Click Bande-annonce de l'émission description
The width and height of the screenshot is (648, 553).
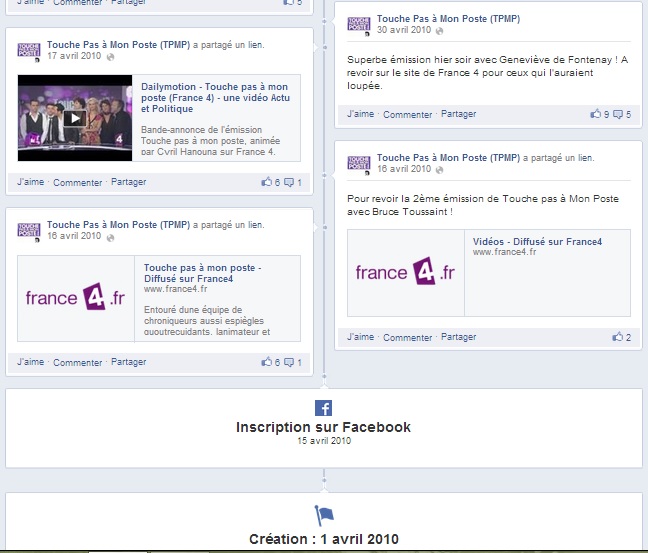(x=210, y=141)
